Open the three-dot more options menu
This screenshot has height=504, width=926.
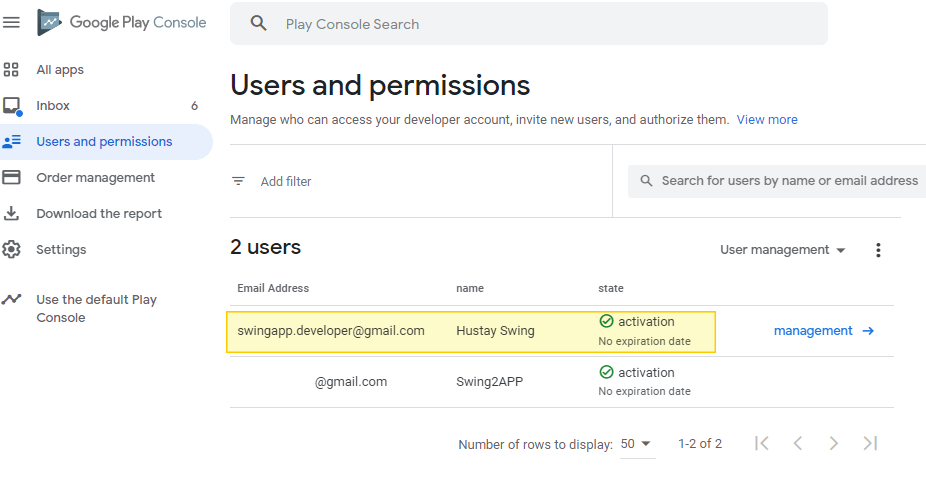coord(878,250)
